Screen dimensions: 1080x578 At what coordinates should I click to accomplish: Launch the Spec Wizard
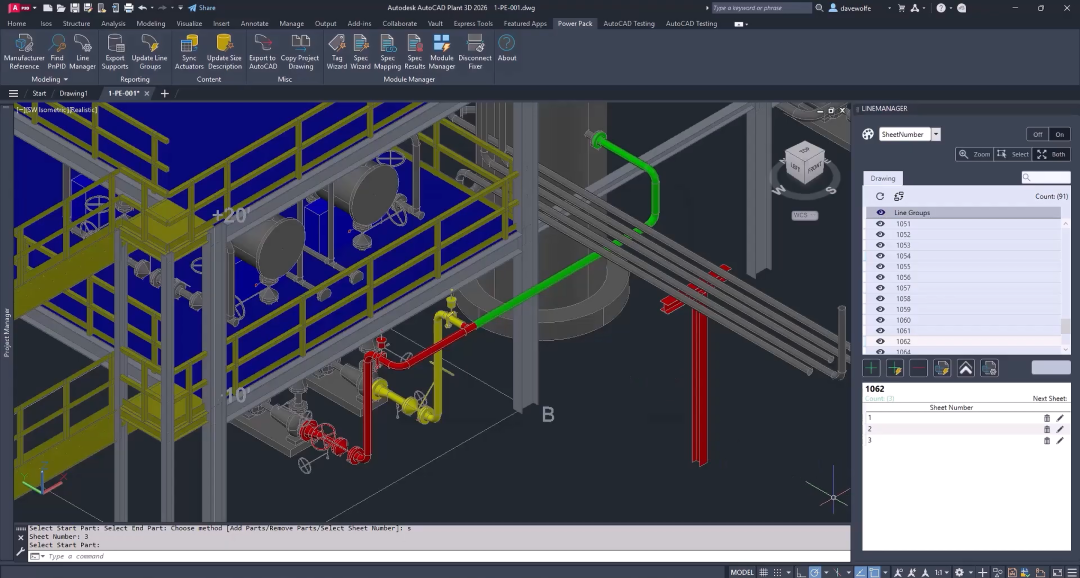[360, 52]
